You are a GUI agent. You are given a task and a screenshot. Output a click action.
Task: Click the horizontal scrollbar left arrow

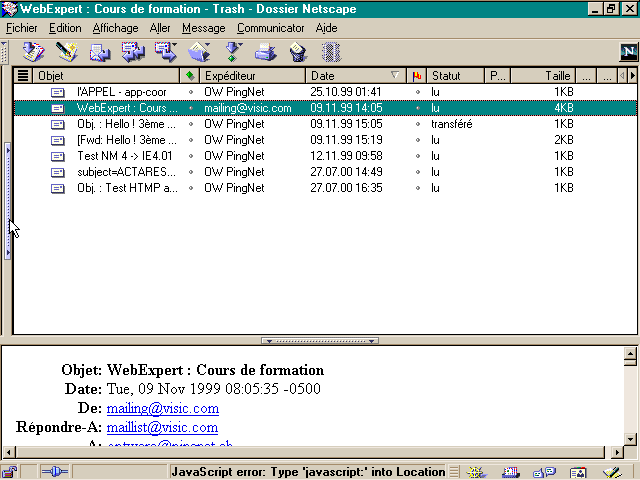pyautogui.click(x=9, y=452)
